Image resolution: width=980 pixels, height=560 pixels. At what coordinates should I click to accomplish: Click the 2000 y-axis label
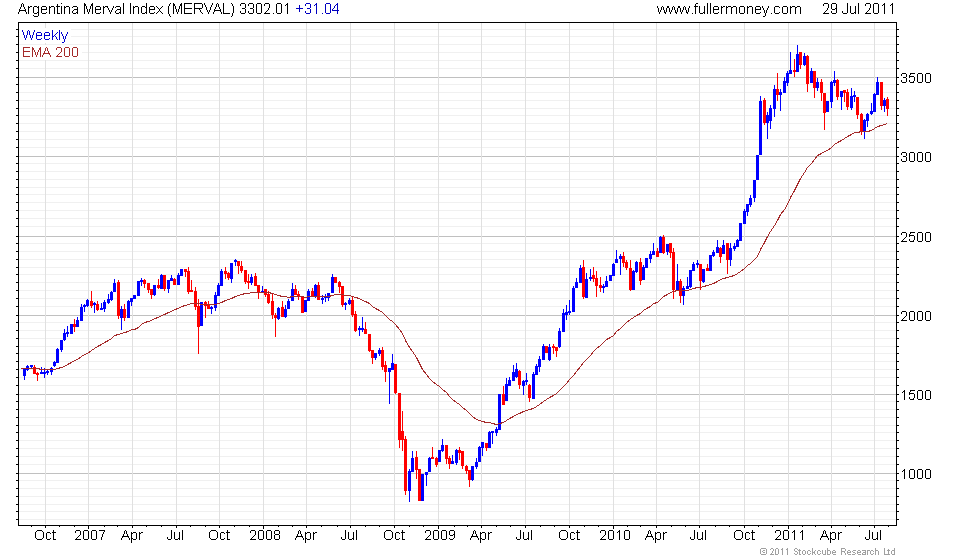(916, 316)
